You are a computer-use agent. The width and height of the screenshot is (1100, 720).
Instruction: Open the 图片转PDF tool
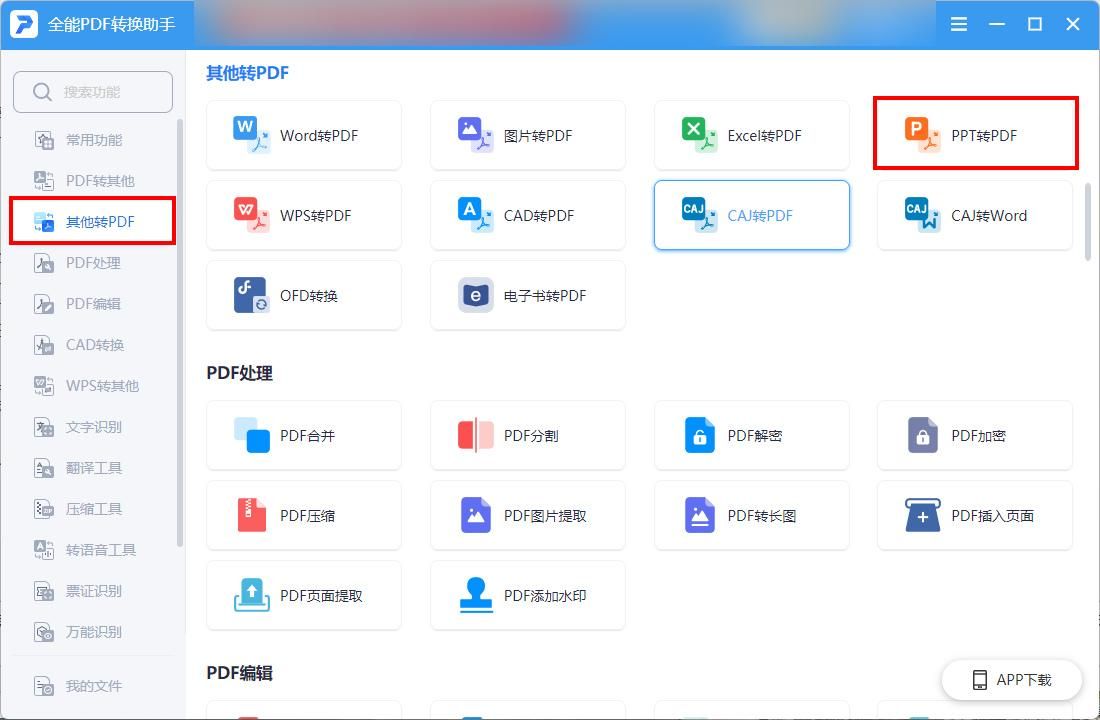[528, 135]
